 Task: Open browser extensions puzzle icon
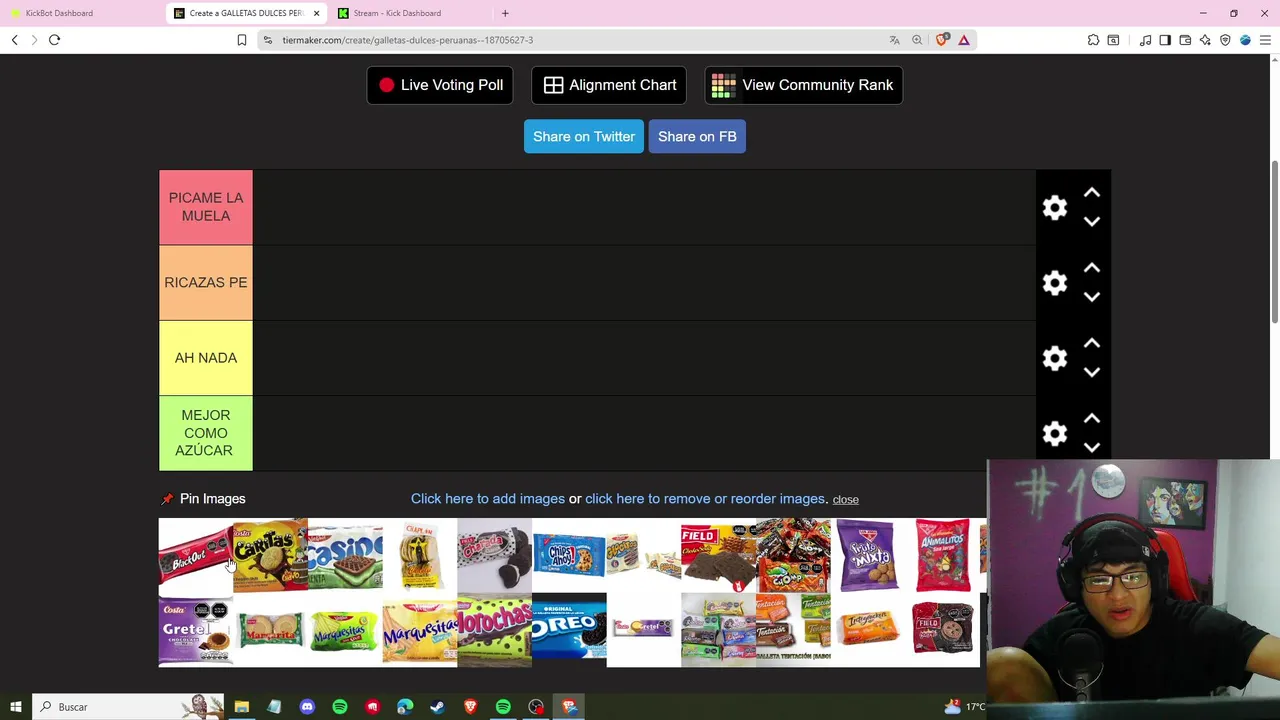click(x=1093, y=40)
